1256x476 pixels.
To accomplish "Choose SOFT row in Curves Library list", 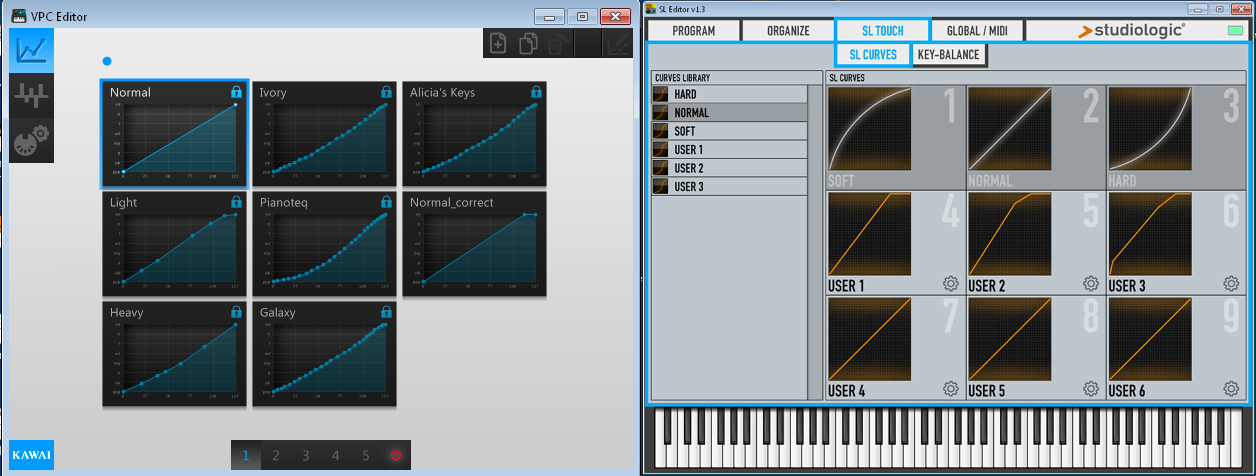I will [729, 131].
